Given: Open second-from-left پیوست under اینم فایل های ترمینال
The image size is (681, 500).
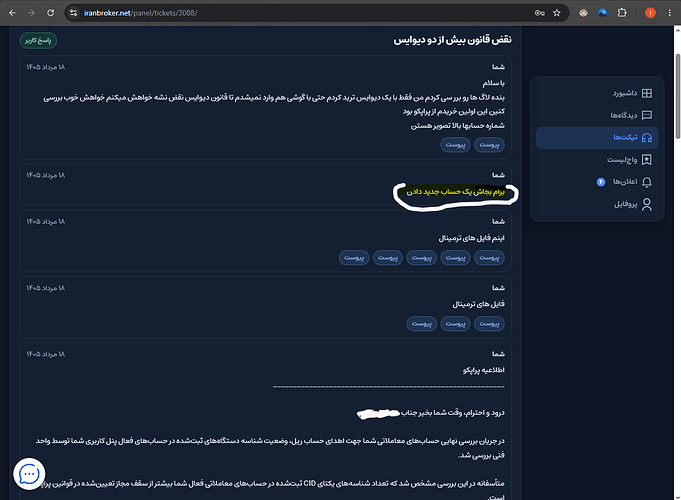Looking at the screenshot, I should 388,258.
